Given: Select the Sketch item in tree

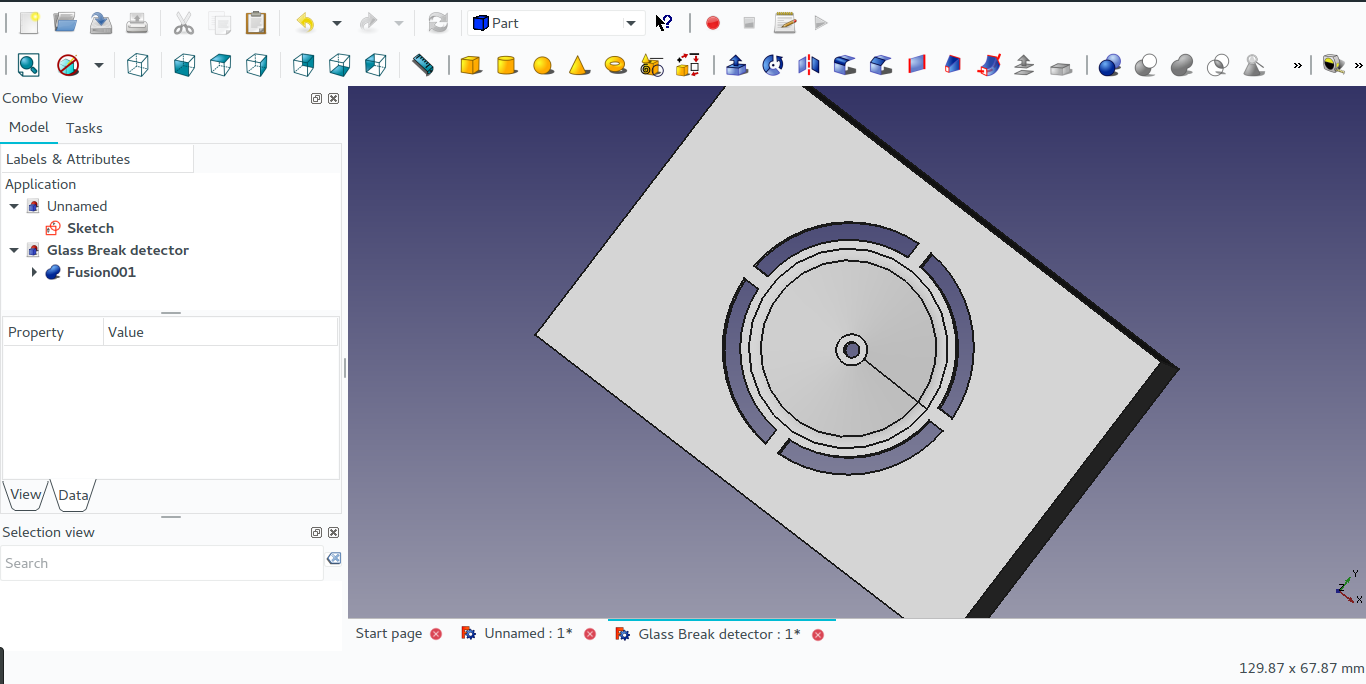Looking at the screenshot, I should (91, 227).
